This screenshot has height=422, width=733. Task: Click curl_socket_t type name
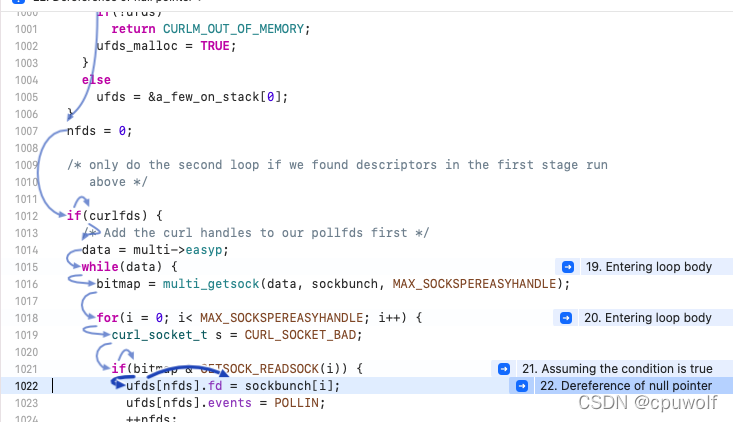(x=159, y=335)
